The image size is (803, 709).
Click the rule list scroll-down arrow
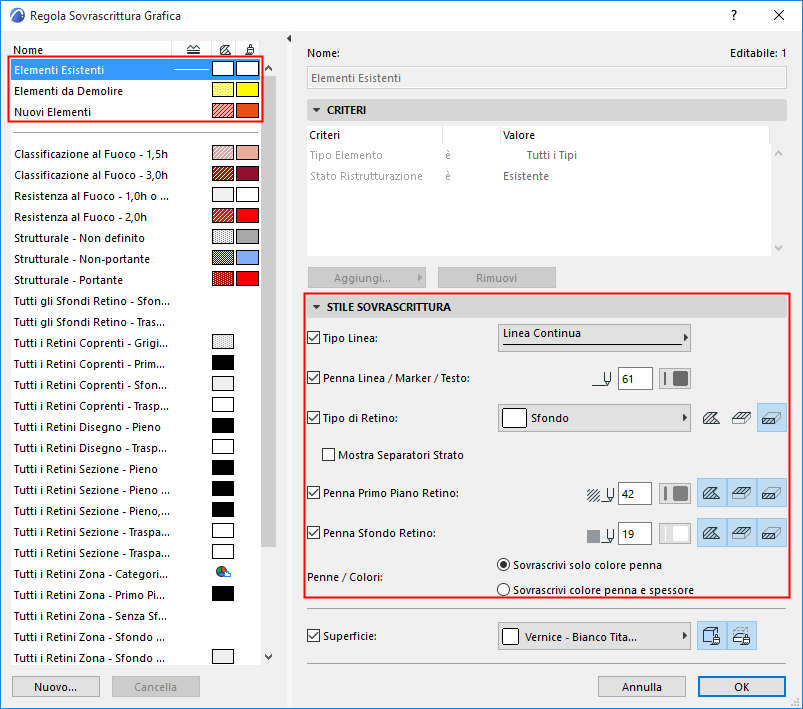[x=269, y=657]
